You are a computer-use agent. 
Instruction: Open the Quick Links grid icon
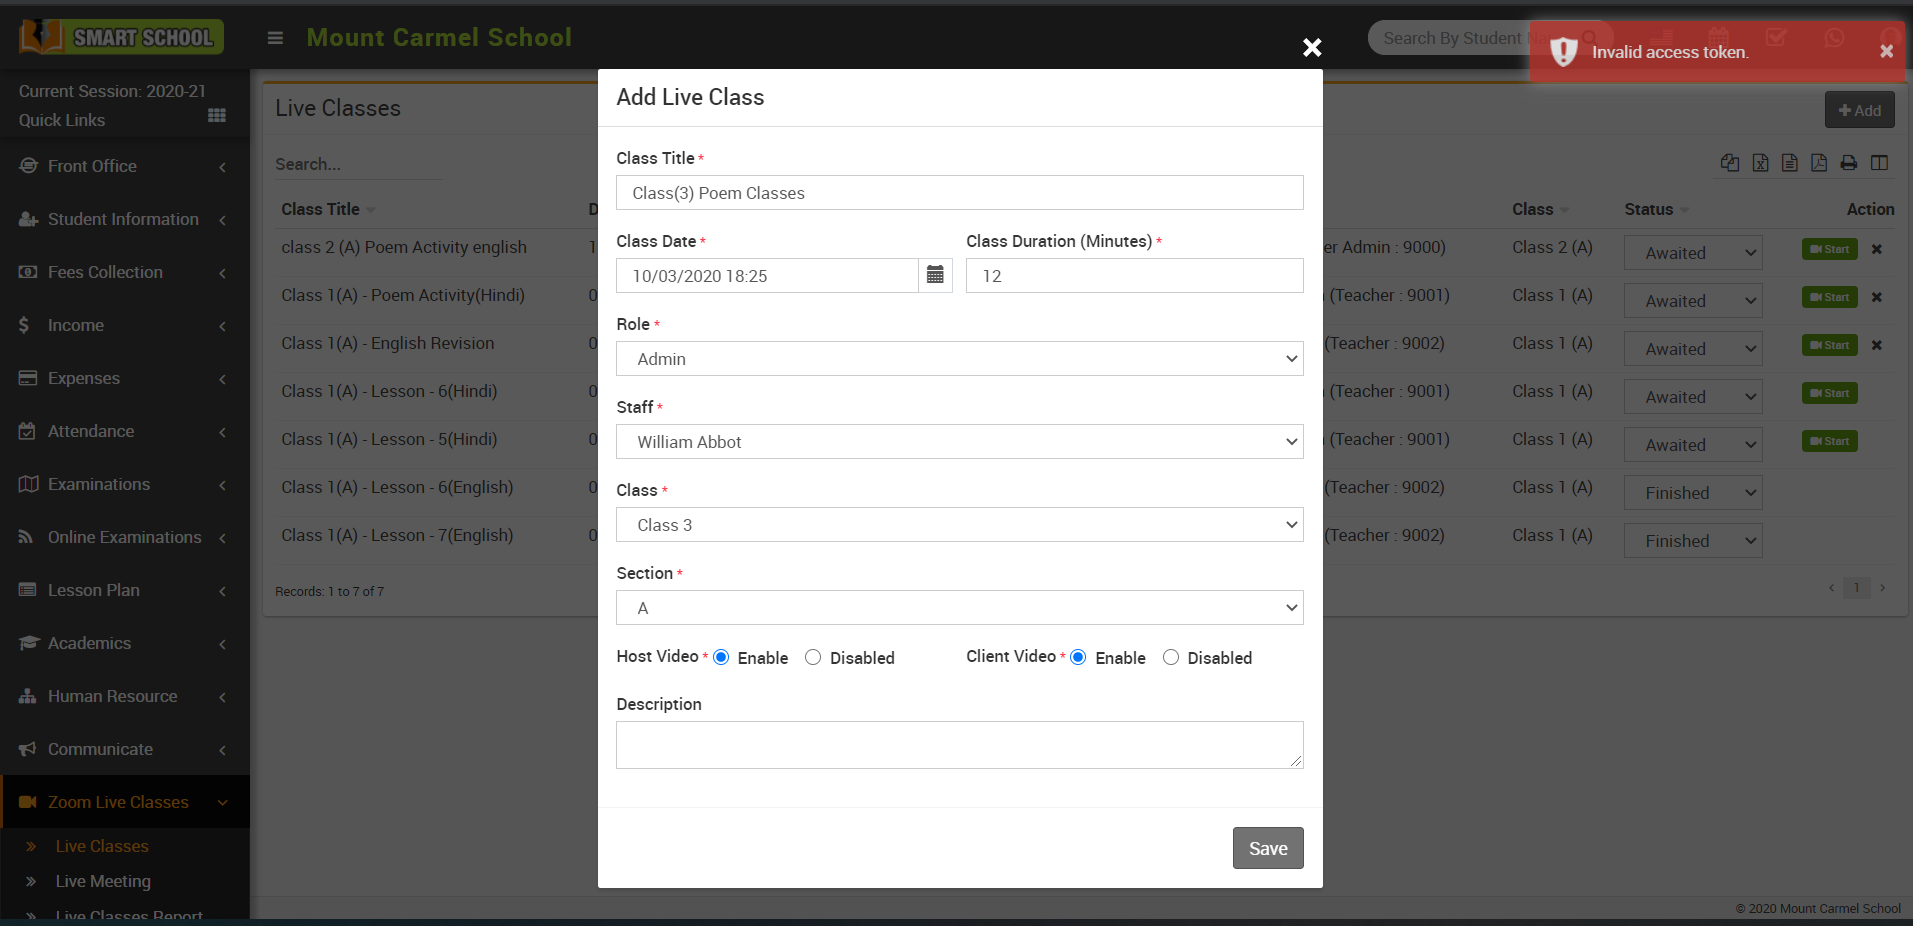tap(216, 116)
